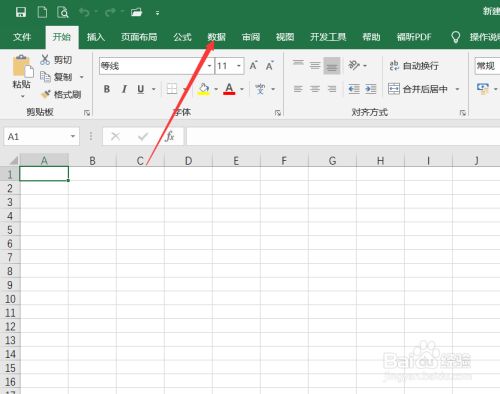The image size is (500, 394).
Task: Switch to the 数据 tab
Action: 217,37
